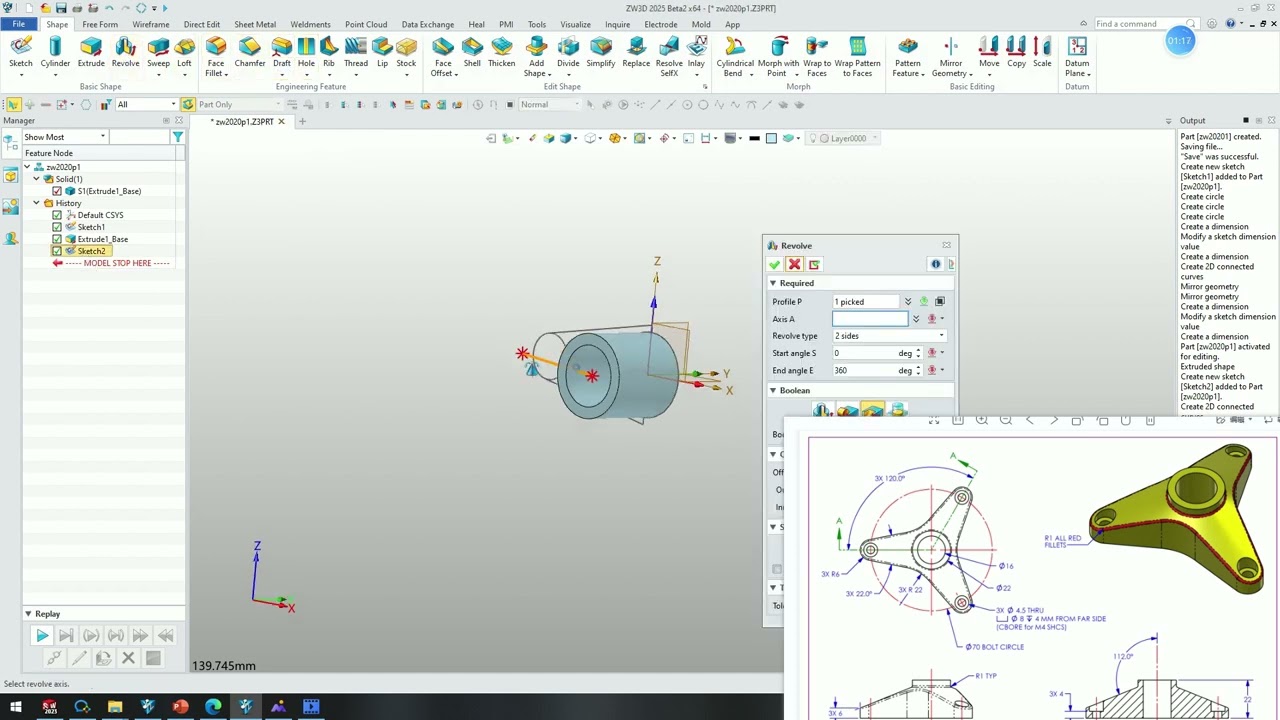
Task: Choose the Copy tool in Basic Editing
Action: click(1016, 53)
